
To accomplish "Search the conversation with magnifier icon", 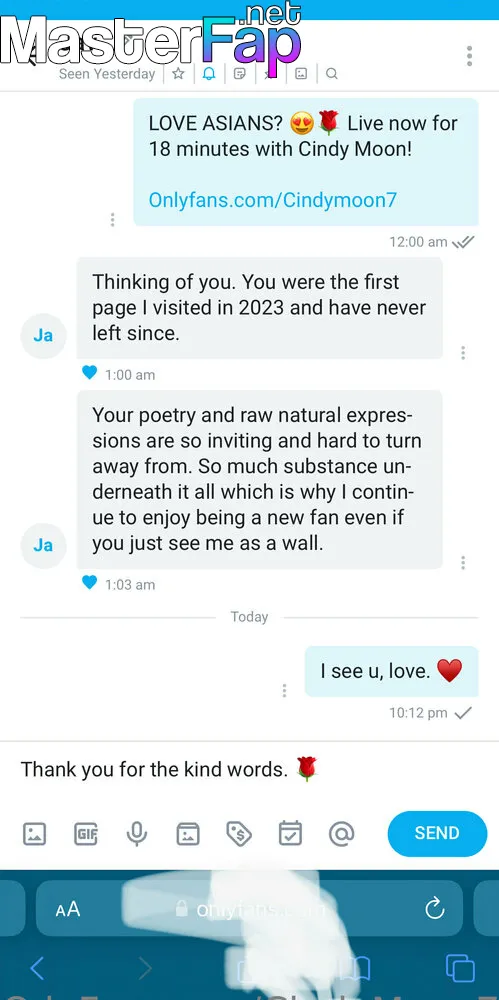I will (x=331, y=74).
